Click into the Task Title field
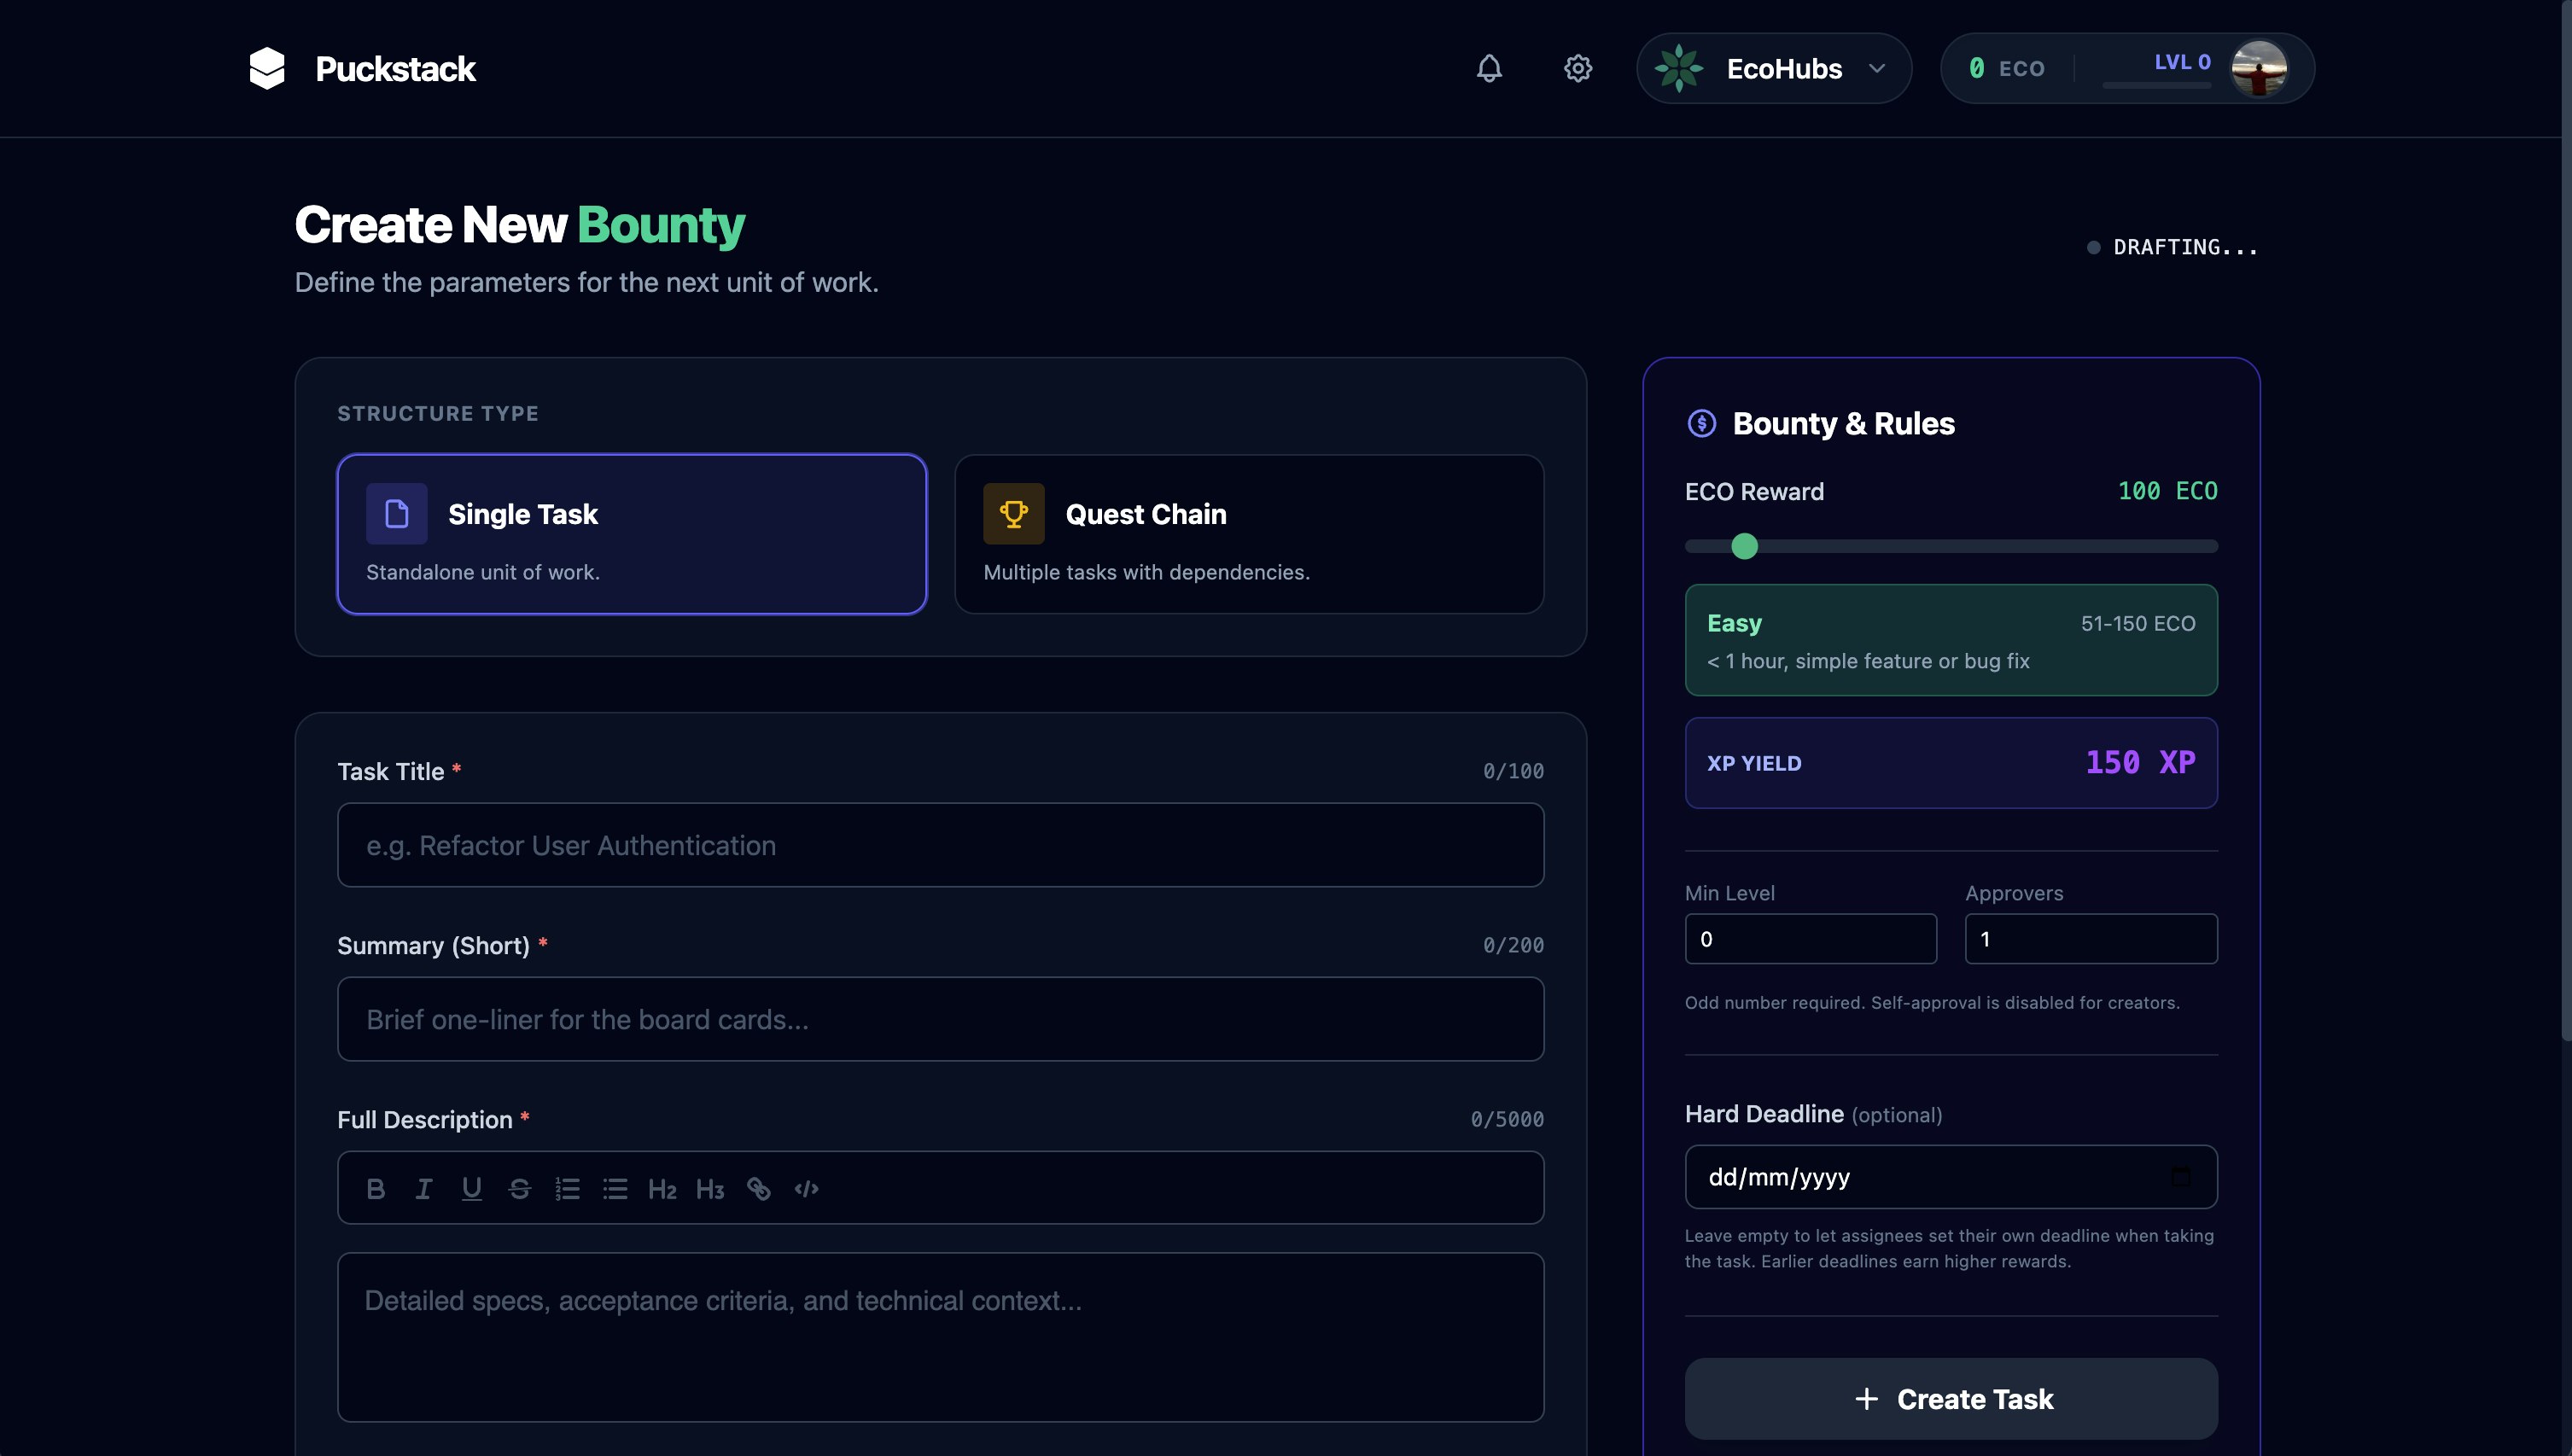Viewport: 2572px width, 1456px height. click(940, 845)
